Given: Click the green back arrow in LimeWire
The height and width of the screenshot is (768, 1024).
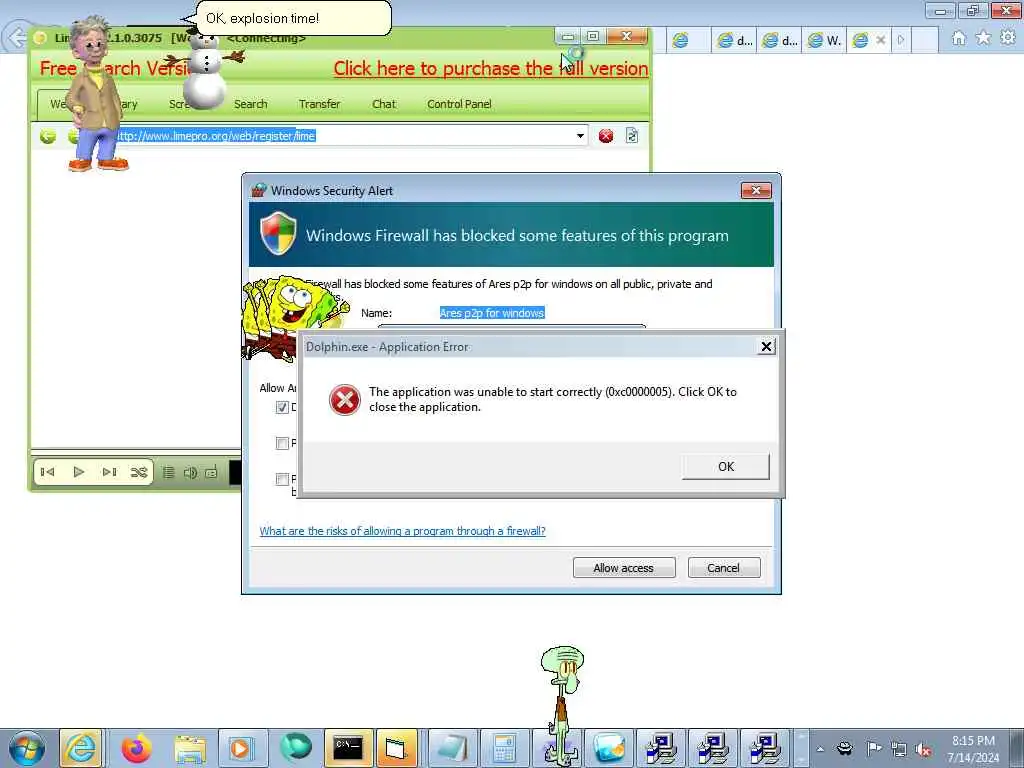Looking at the screenshot, I should click(x=48, y=136).
